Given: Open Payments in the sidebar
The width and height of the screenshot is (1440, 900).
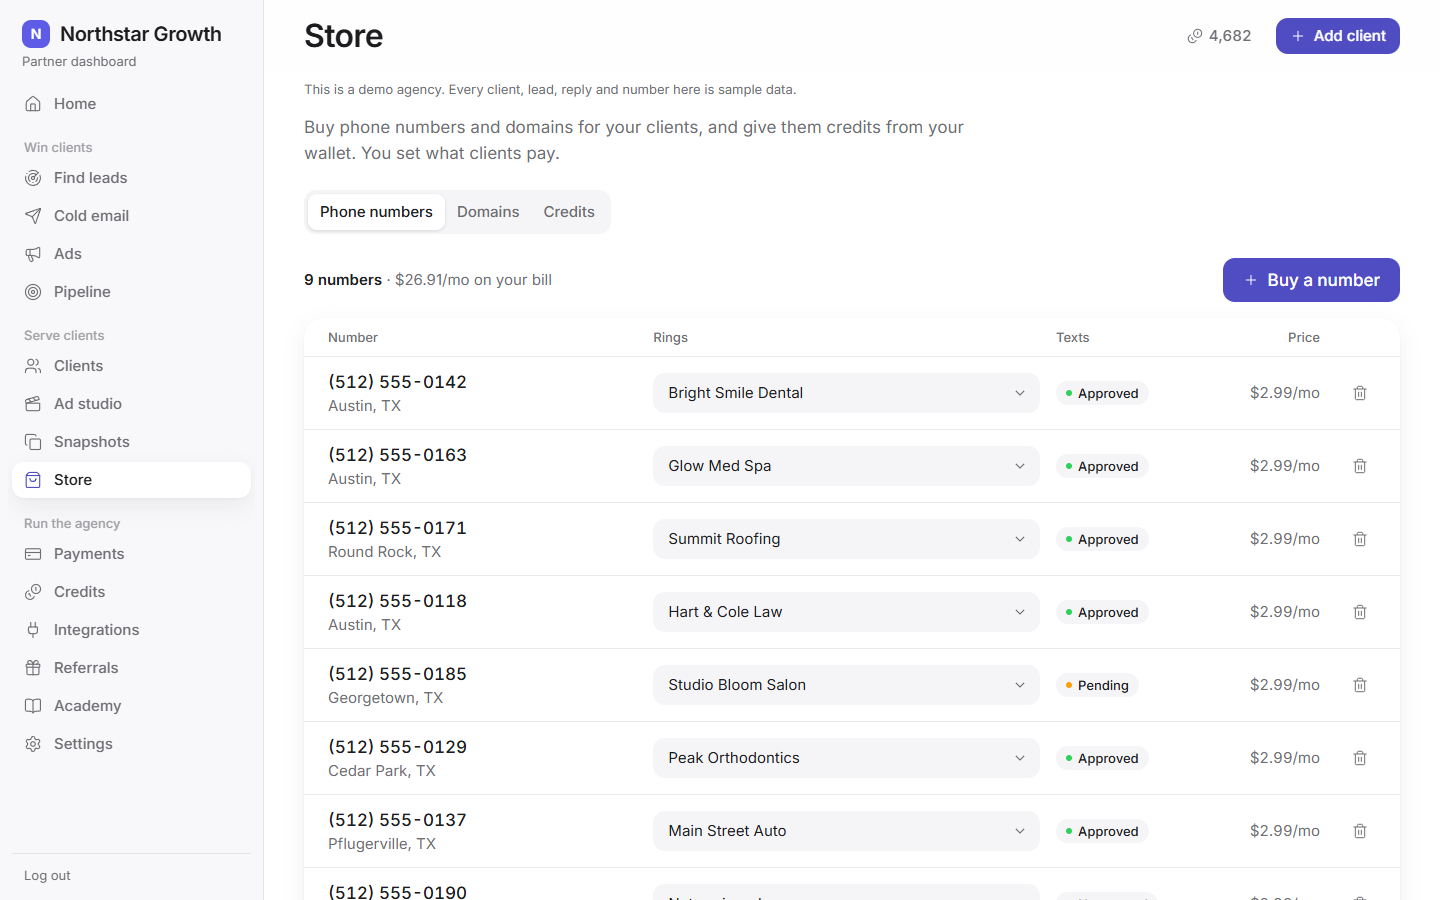Looking at the screenshot, I should 131,554.
